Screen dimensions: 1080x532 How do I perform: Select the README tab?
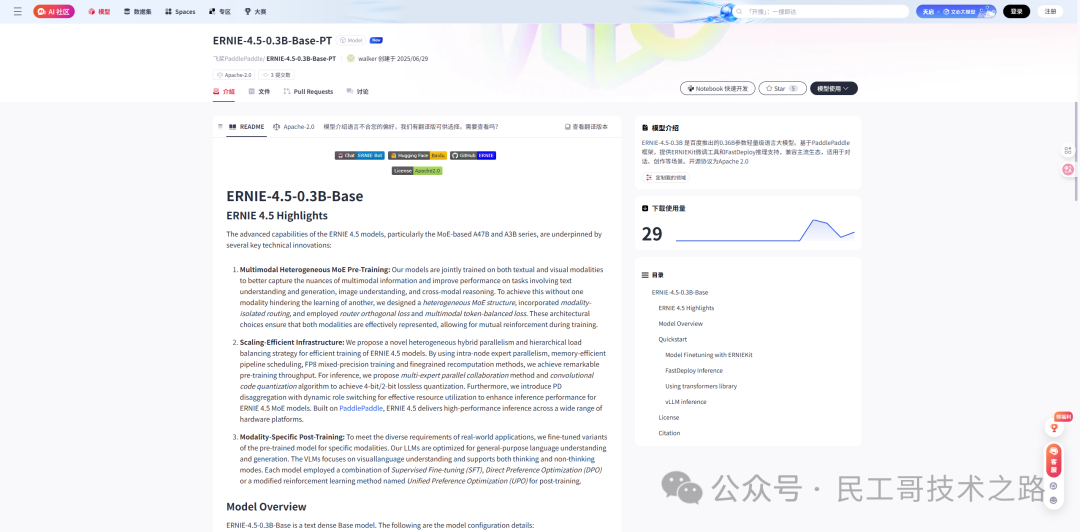tap(246, 127)
